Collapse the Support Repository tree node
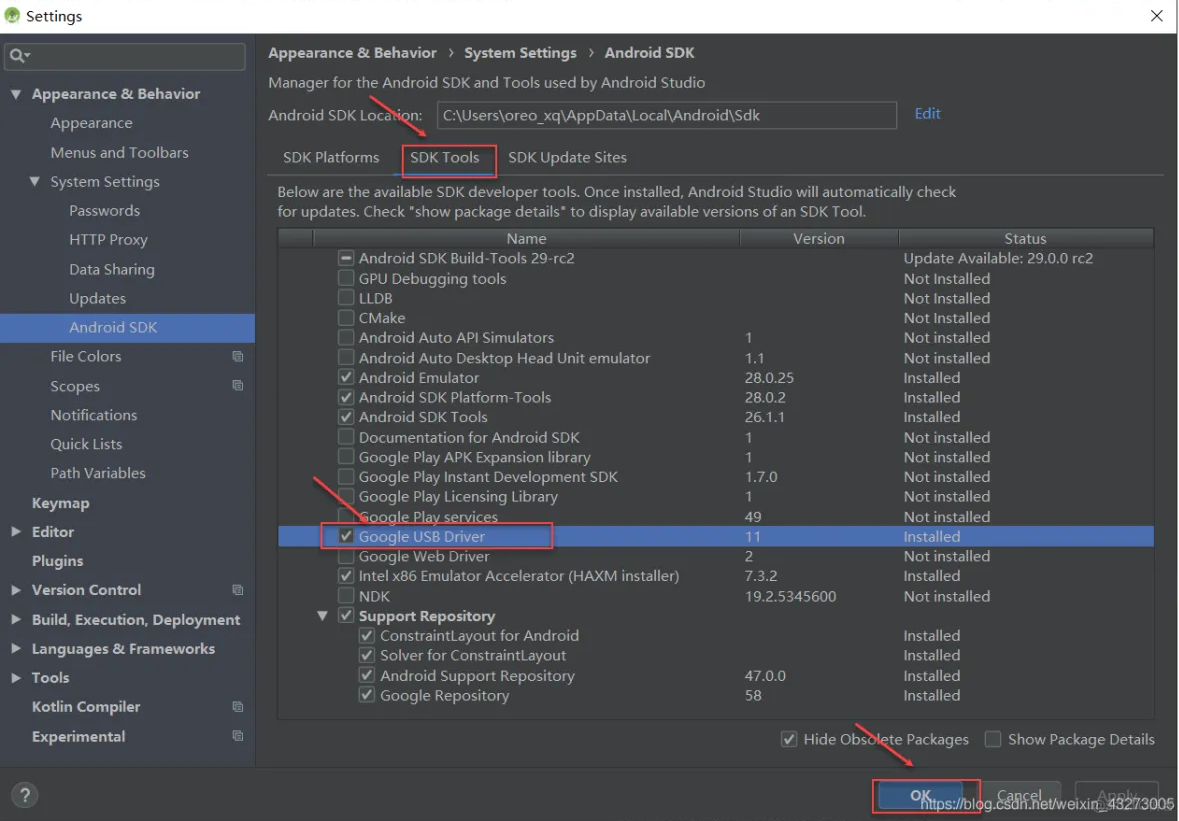Viewport: 1179px width, 821px height. (322, 616)
